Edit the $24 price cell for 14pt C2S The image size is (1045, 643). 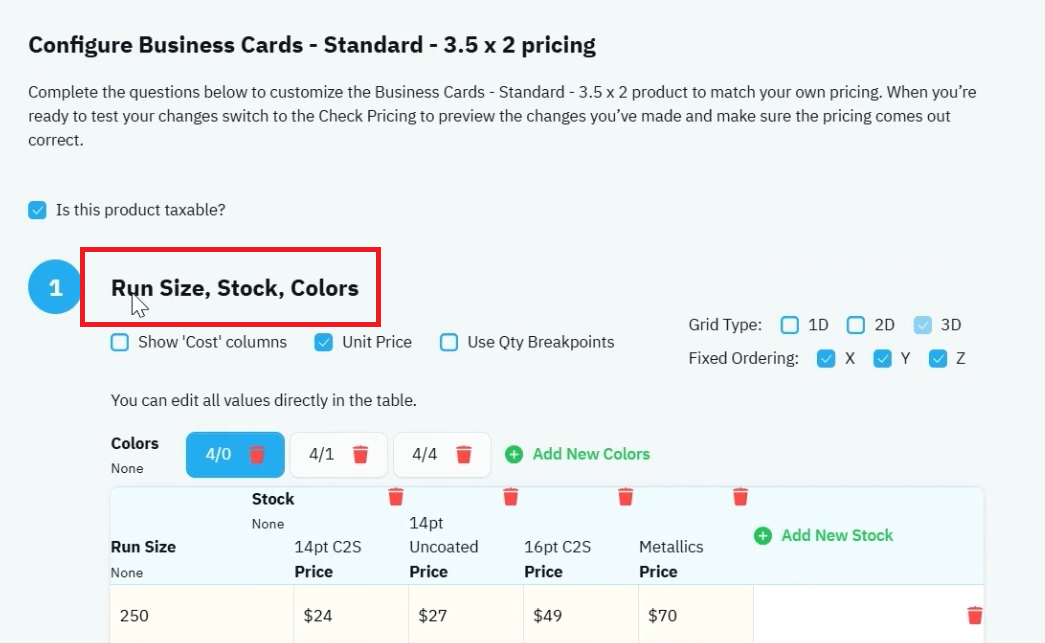coord(351,615)
